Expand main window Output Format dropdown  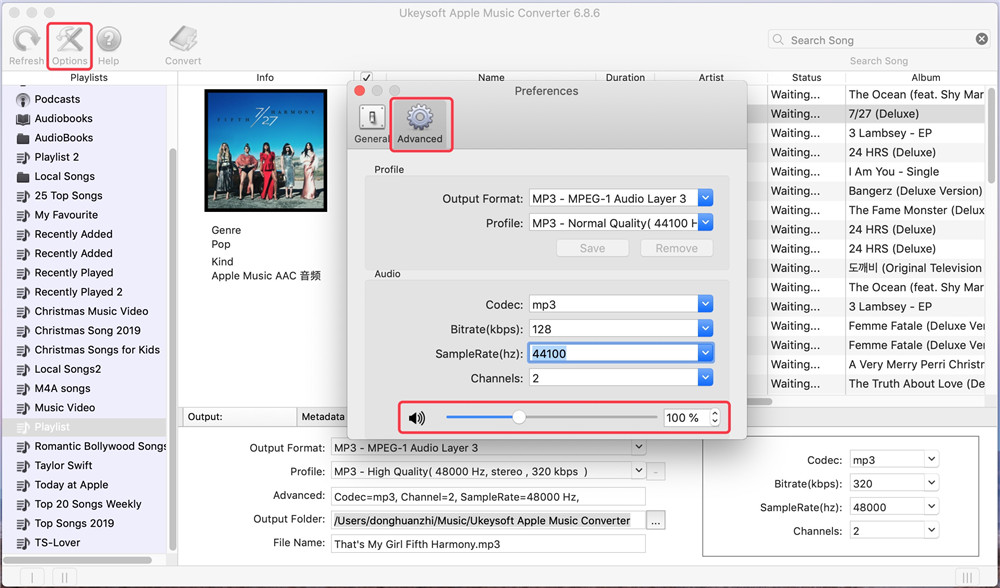click(x=638, y=448)
